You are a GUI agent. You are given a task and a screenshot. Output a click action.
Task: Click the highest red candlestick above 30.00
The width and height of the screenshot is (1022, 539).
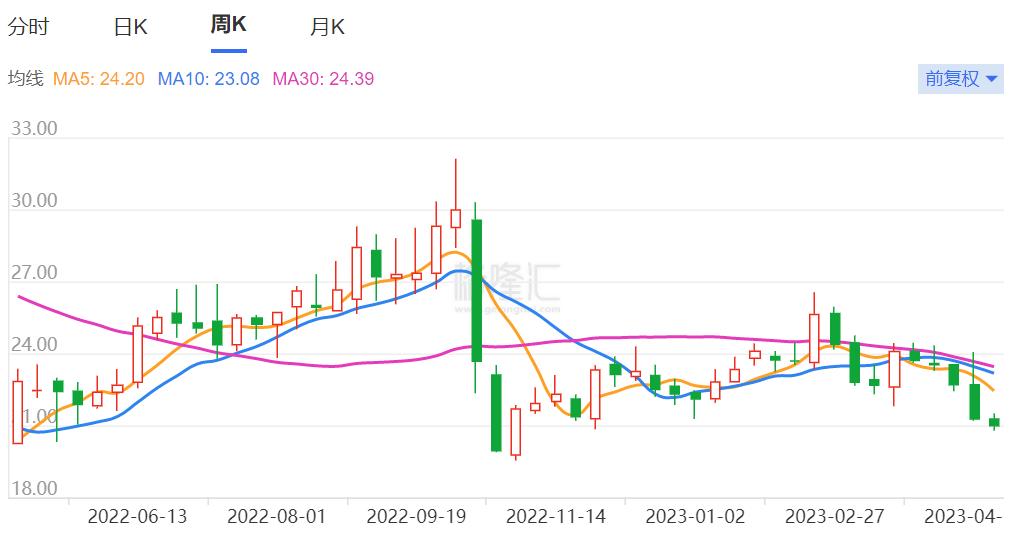click(456, 218)
